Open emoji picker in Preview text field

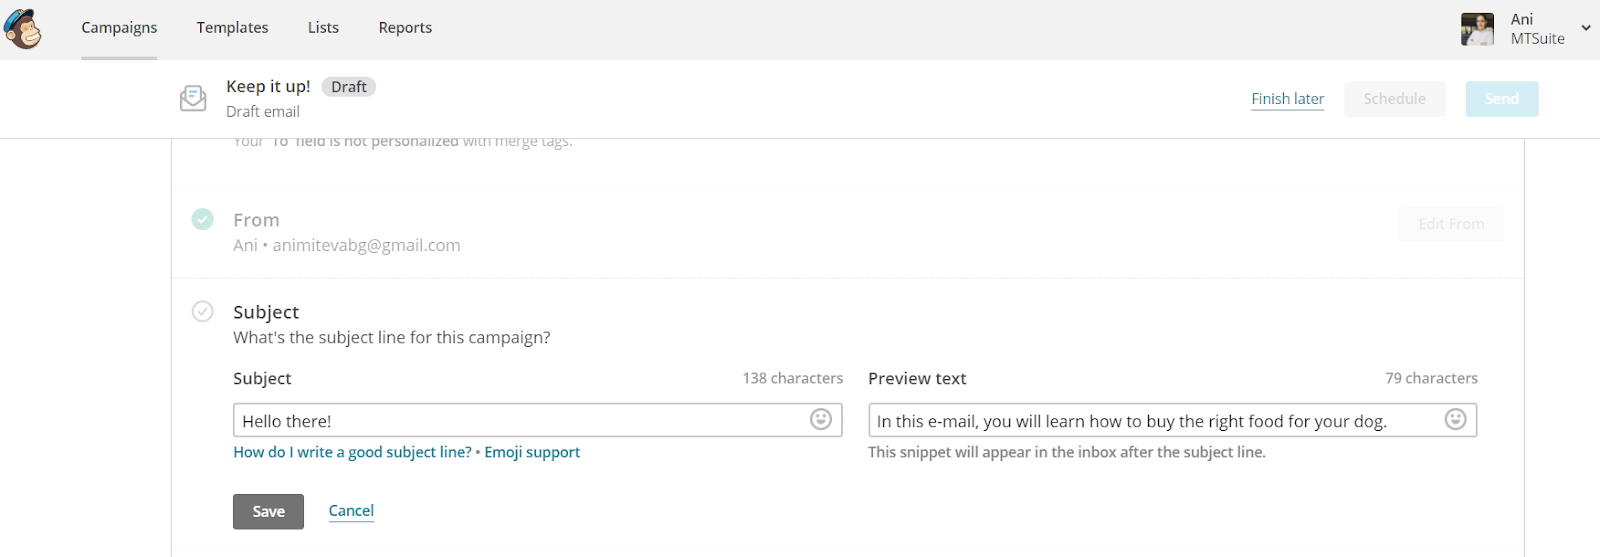1456,420
